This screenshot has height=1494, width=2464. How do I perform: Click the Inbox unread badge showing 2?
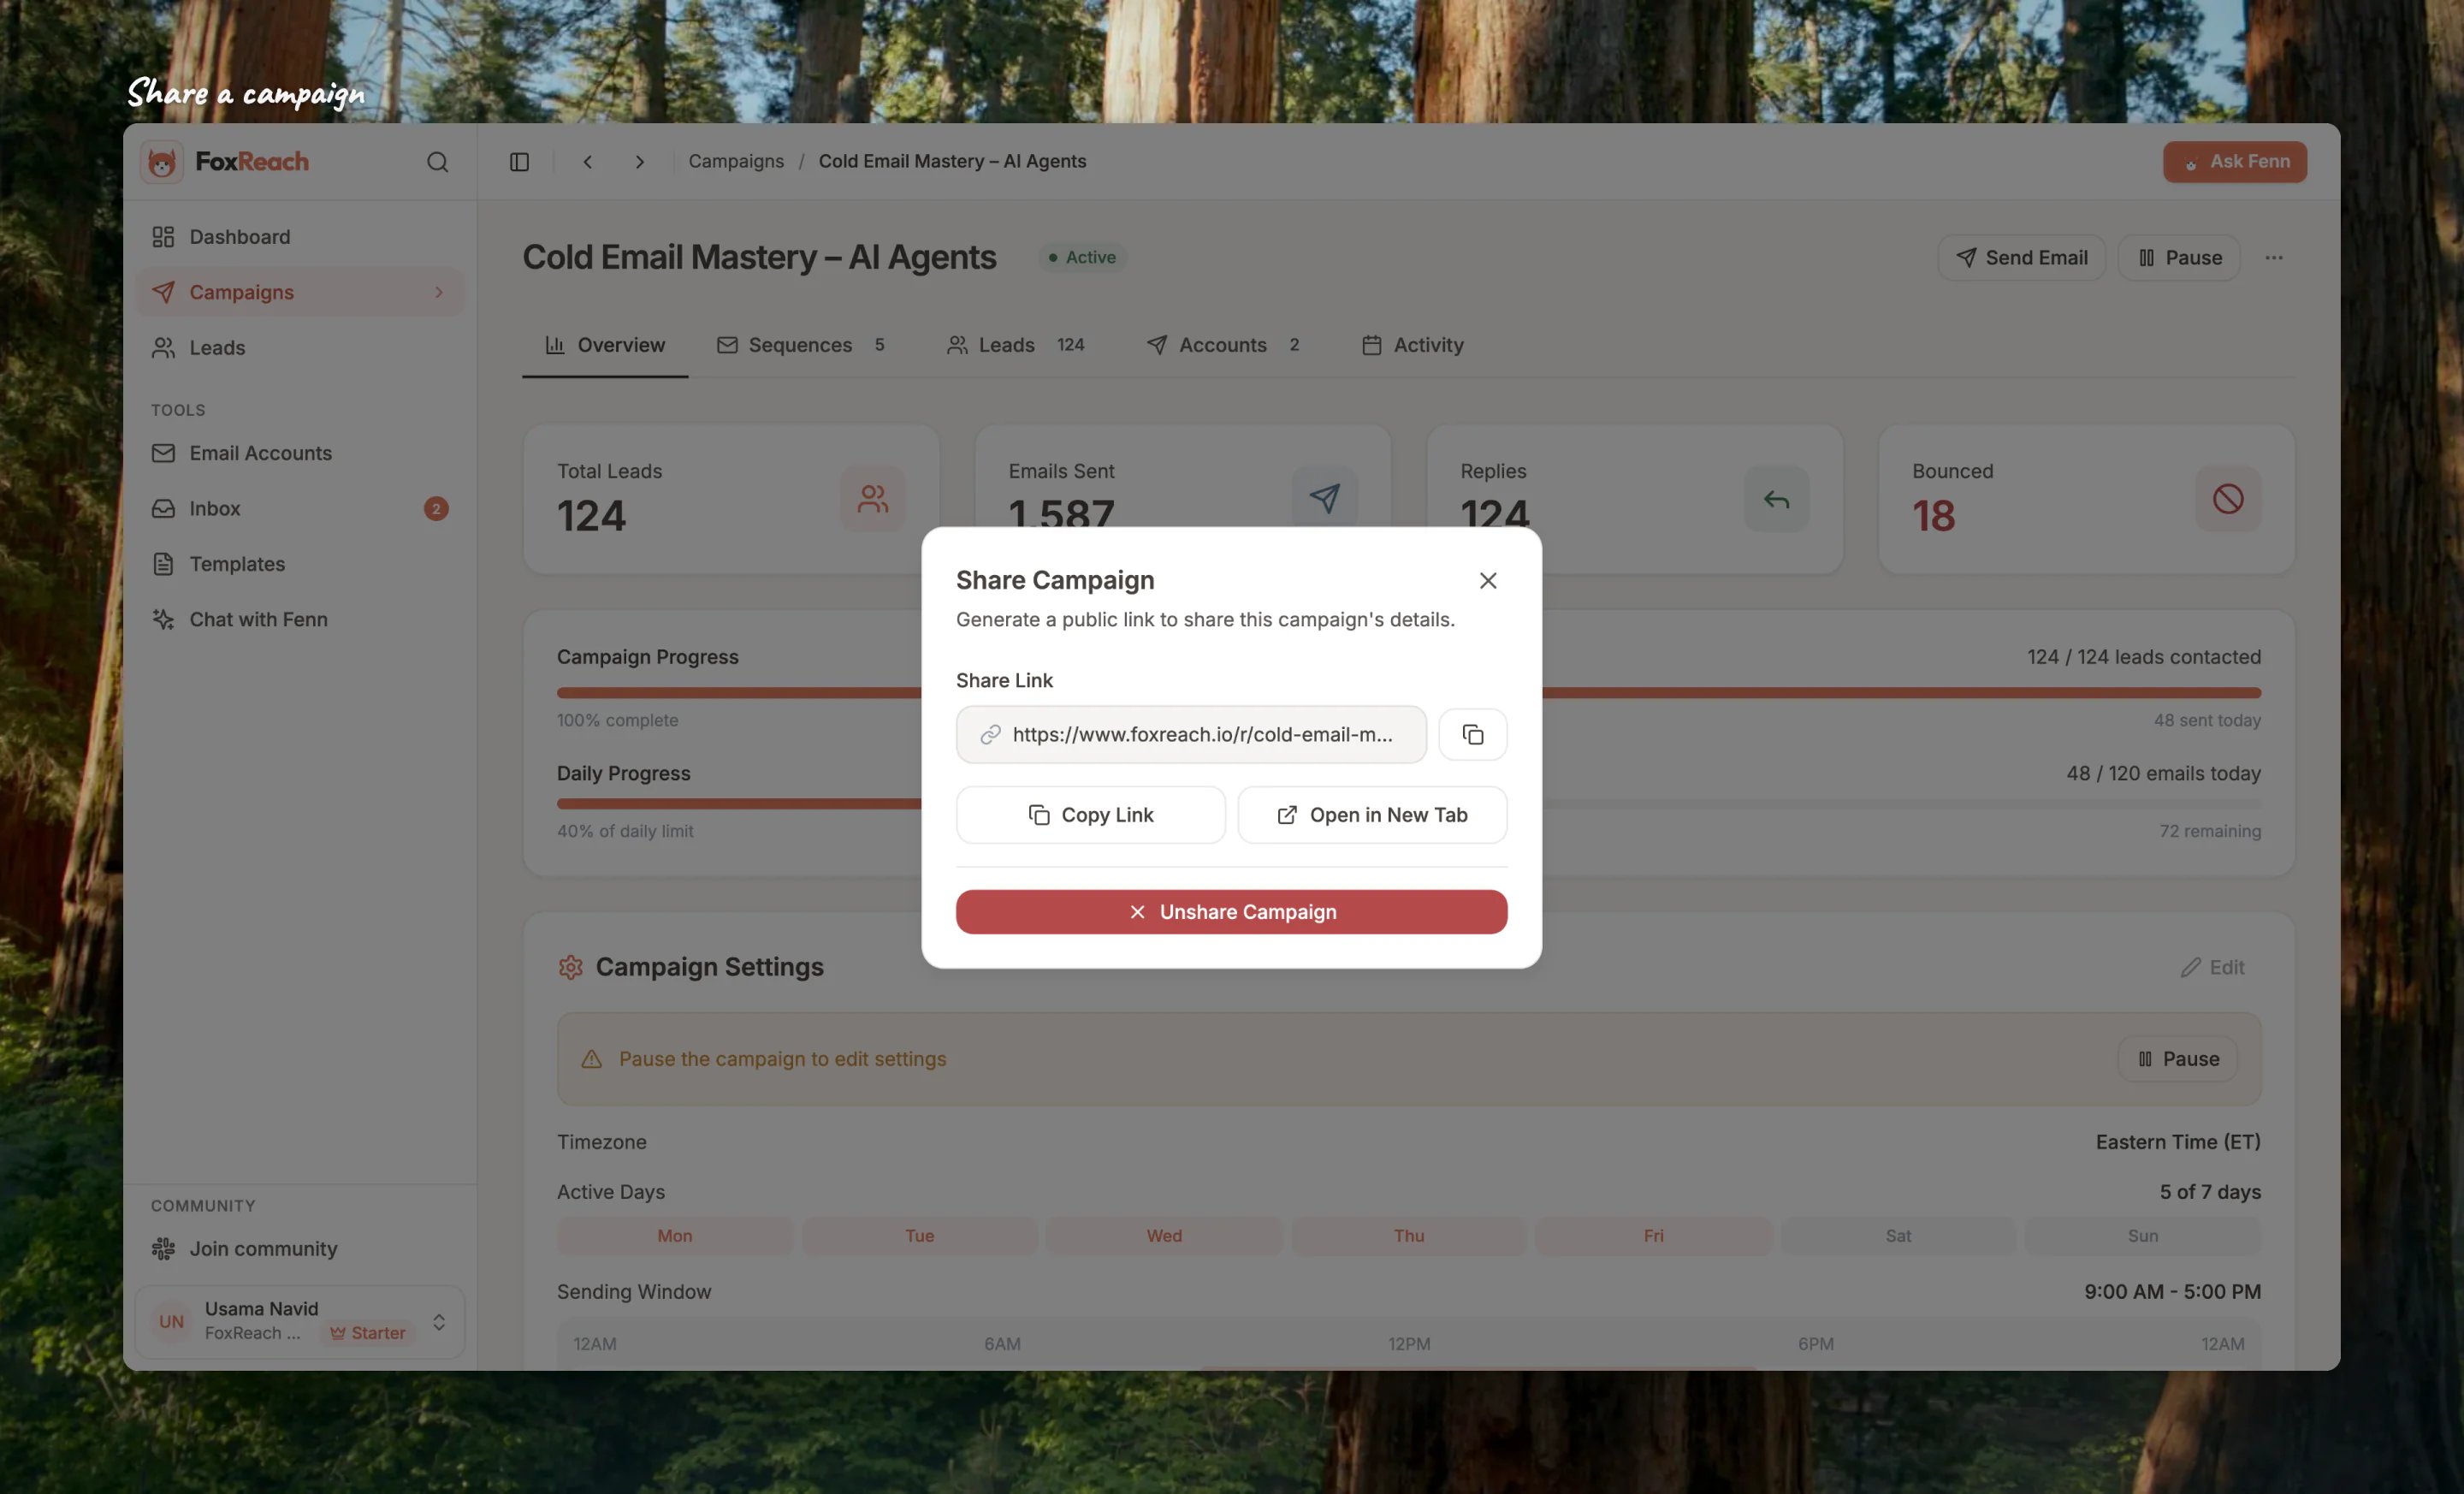(x=436, y=509)
